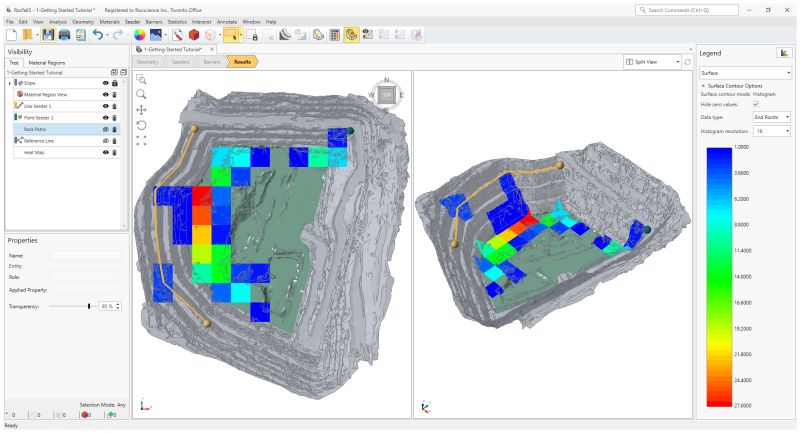Click the legend color gradient bar
The image size is (800, 433).
[x=719, y=276]
